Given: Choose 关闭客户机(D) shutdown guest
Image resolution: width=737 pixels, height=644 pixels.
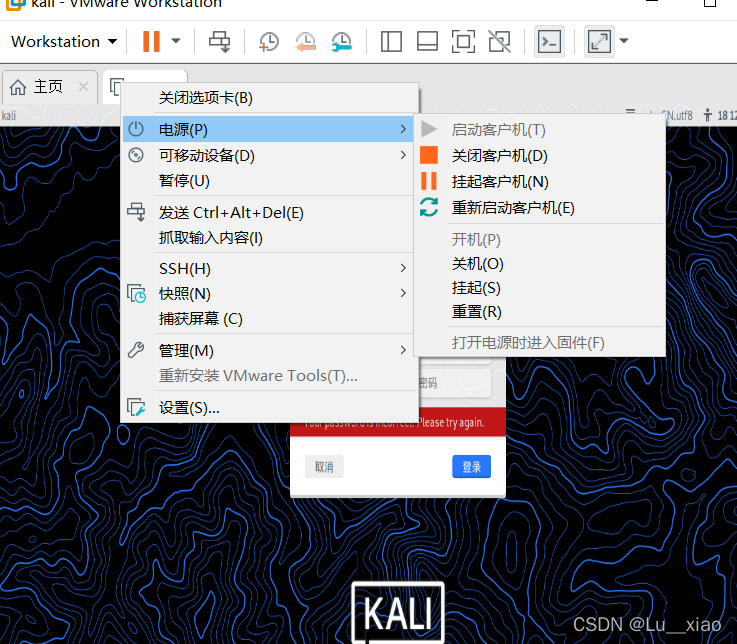Looking at the screenshot, I should point(540,156).
